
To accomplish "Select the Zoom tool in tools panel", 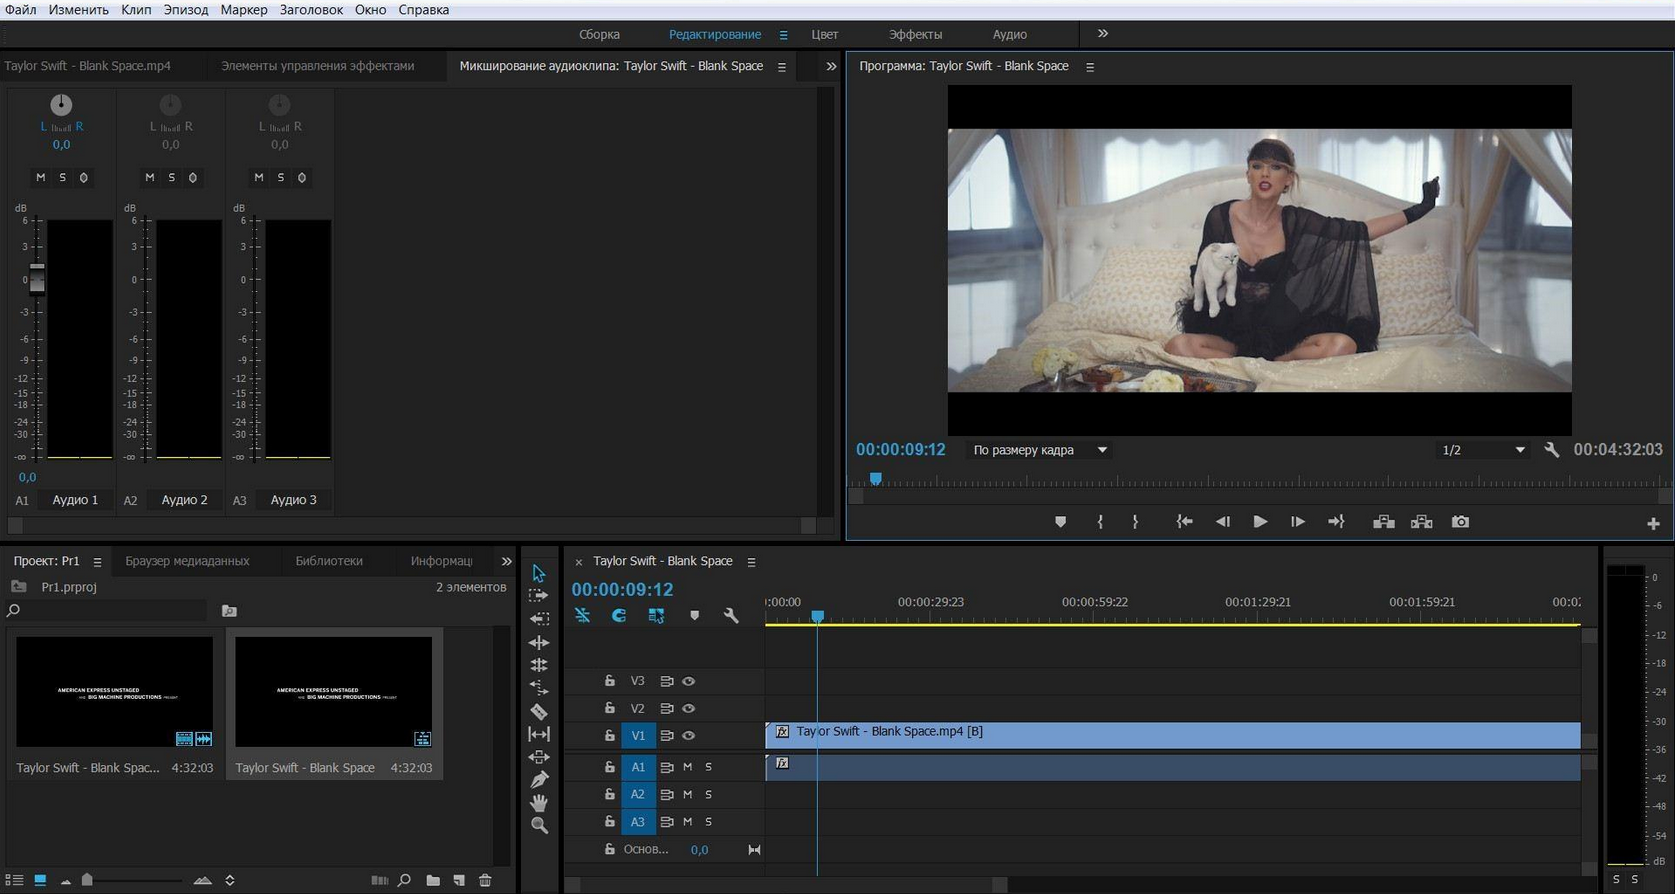I will (x=539, y=825).
